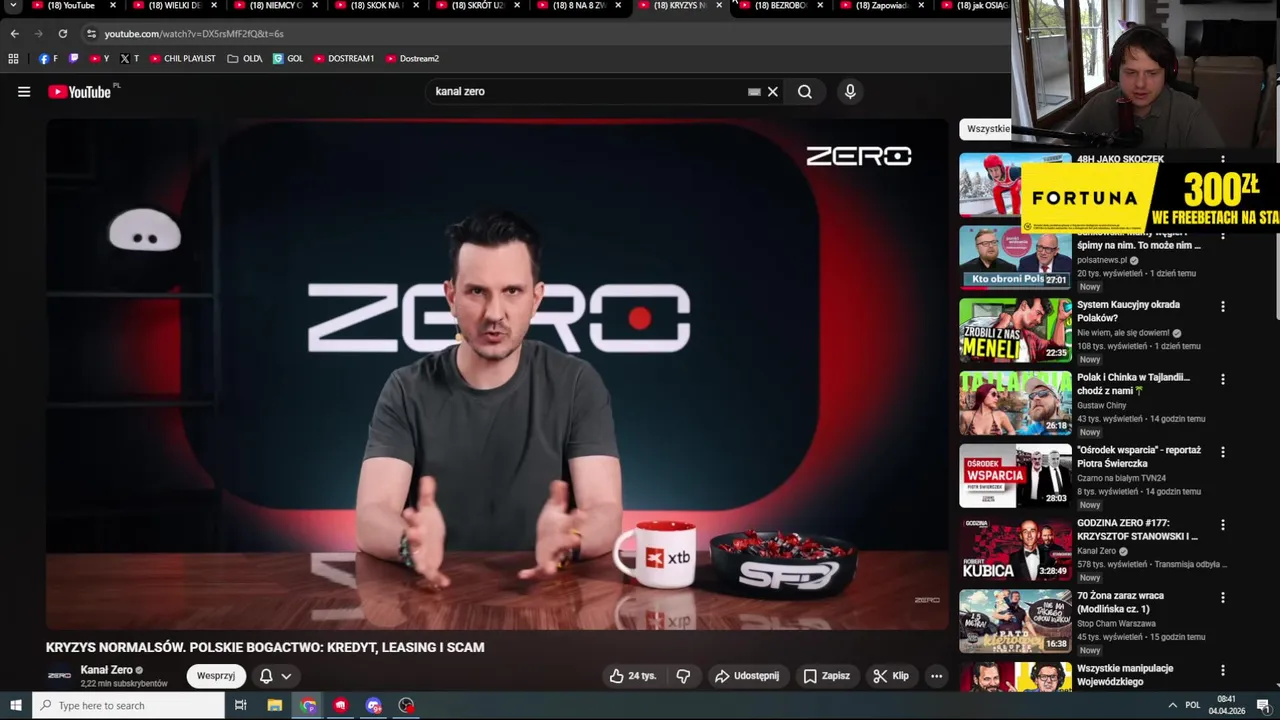The image size is (1280, 720).
Task: Open Chrome apps grid in bookmarks bar
Action: (13, 59)
